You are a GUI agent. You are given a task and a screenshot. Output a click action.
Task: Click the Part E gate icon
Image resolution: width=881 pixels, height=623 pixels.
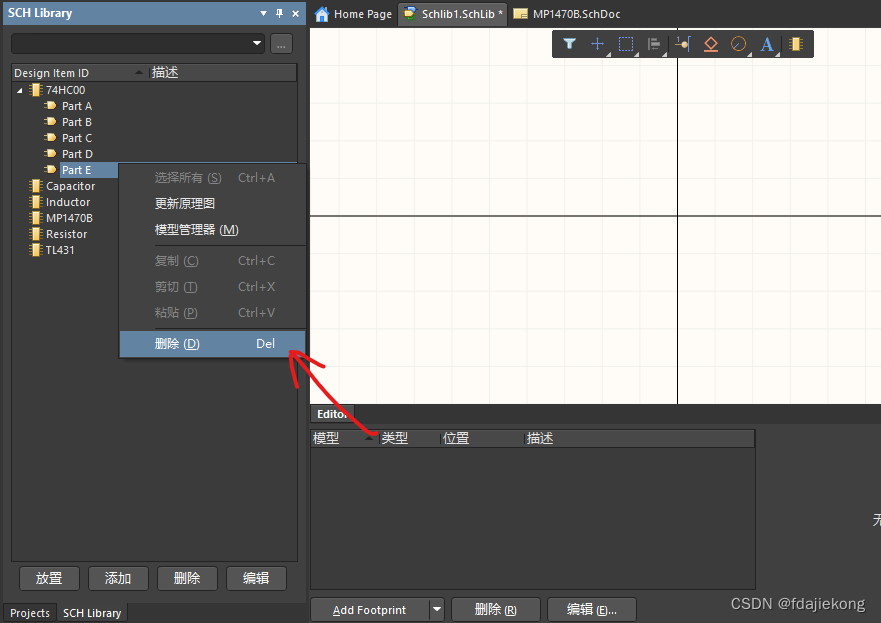(x=51, y=170)
